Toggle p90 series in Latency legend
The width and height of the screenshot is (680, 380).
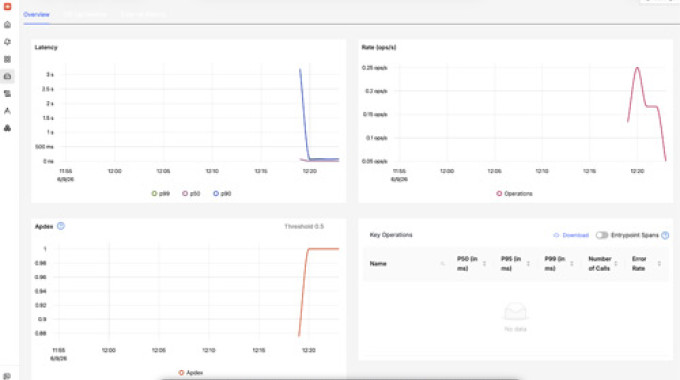coord(222,193)
